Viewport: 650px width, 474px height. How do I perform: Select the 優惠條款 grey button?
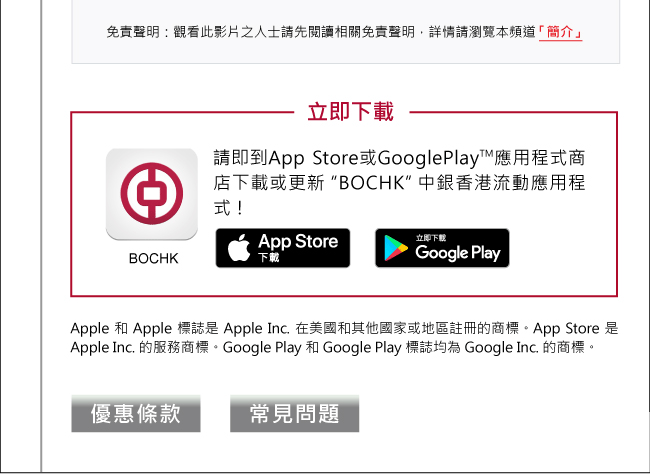point(136,413)
